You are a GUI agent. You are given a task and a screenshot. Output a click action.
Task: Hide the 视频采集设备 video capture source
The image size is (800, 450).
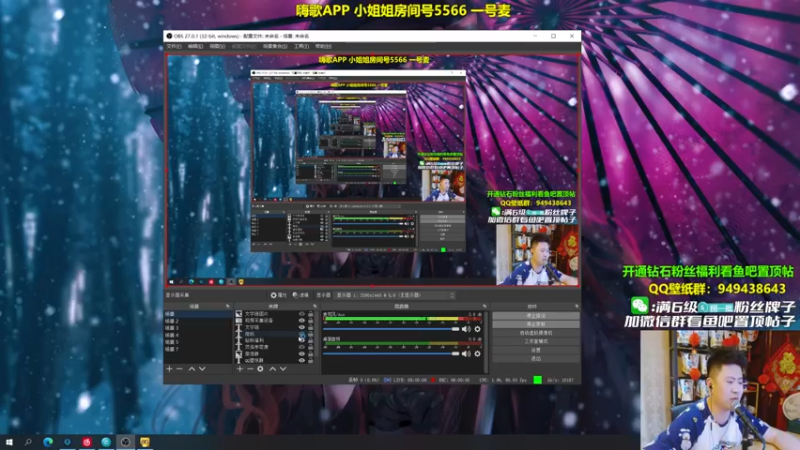(302, 320)
